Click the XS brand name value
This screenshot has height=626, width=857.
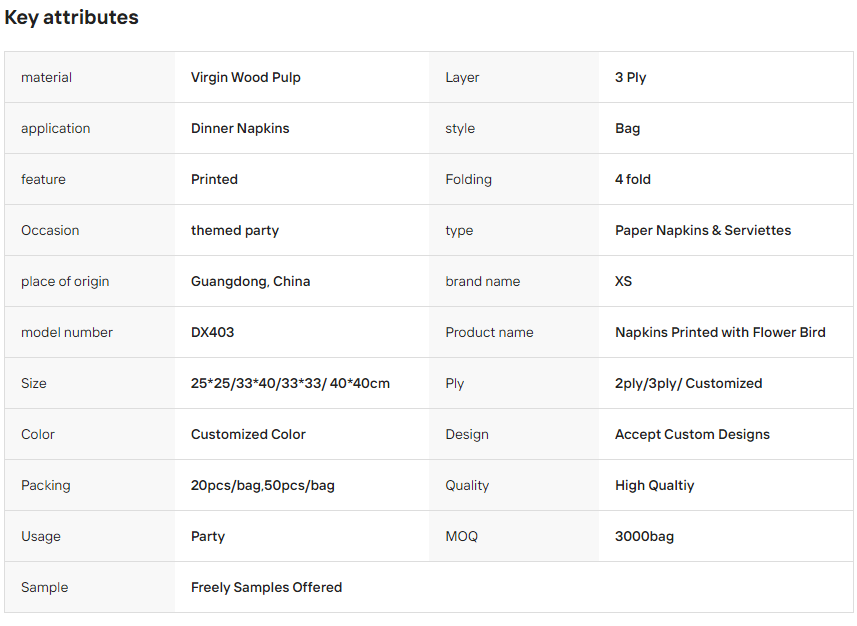point(623,282)
